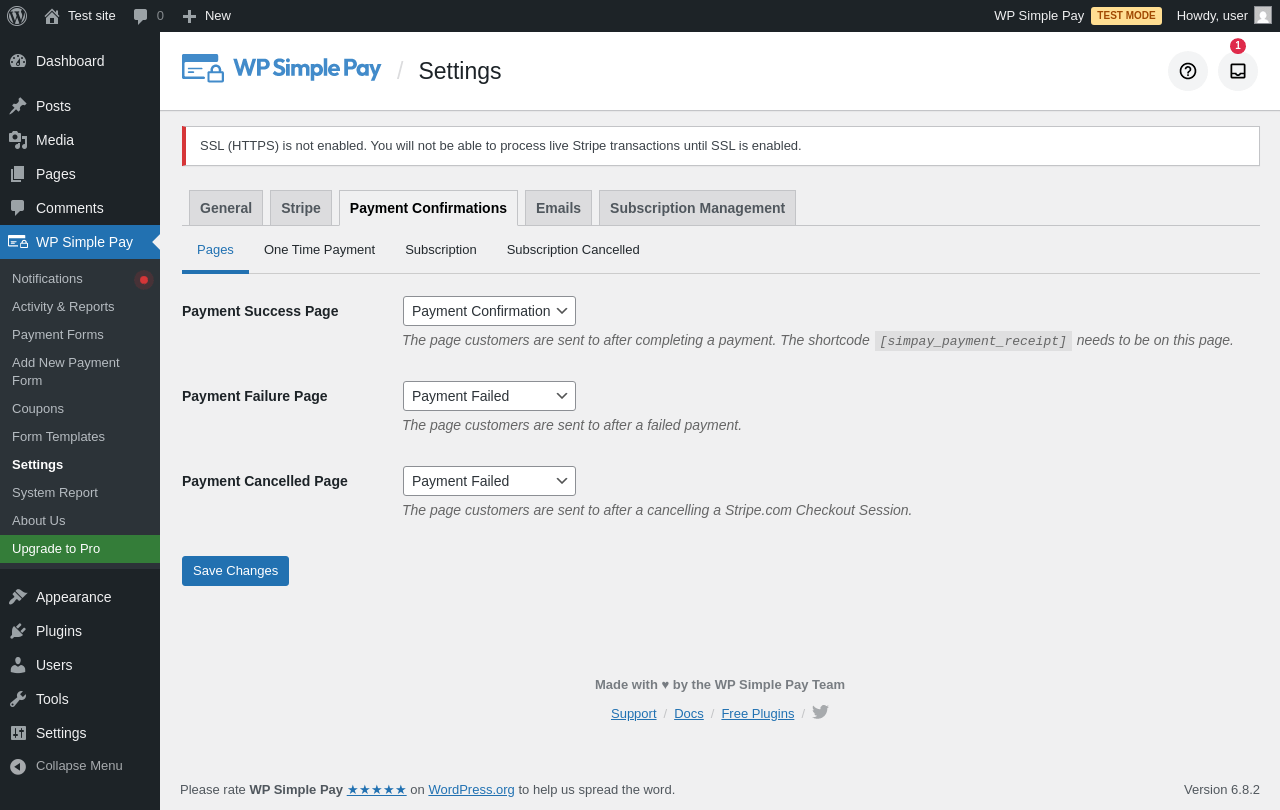Click the Tools wrench icon
Image resolution: width=1280 pixels, height=810 pixels.
coord(18,699)
